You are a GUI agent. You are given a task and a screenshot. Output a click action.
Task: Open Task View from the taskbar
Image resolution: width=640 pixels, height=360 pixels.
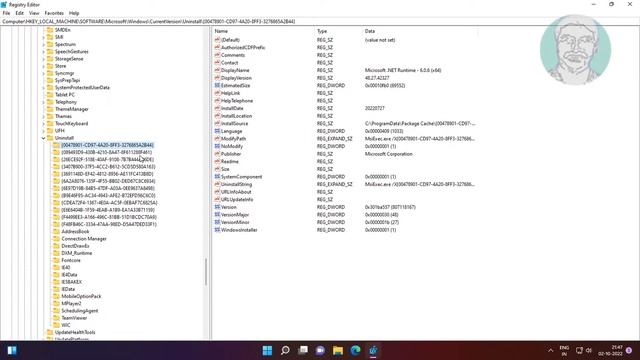(303, 350)
